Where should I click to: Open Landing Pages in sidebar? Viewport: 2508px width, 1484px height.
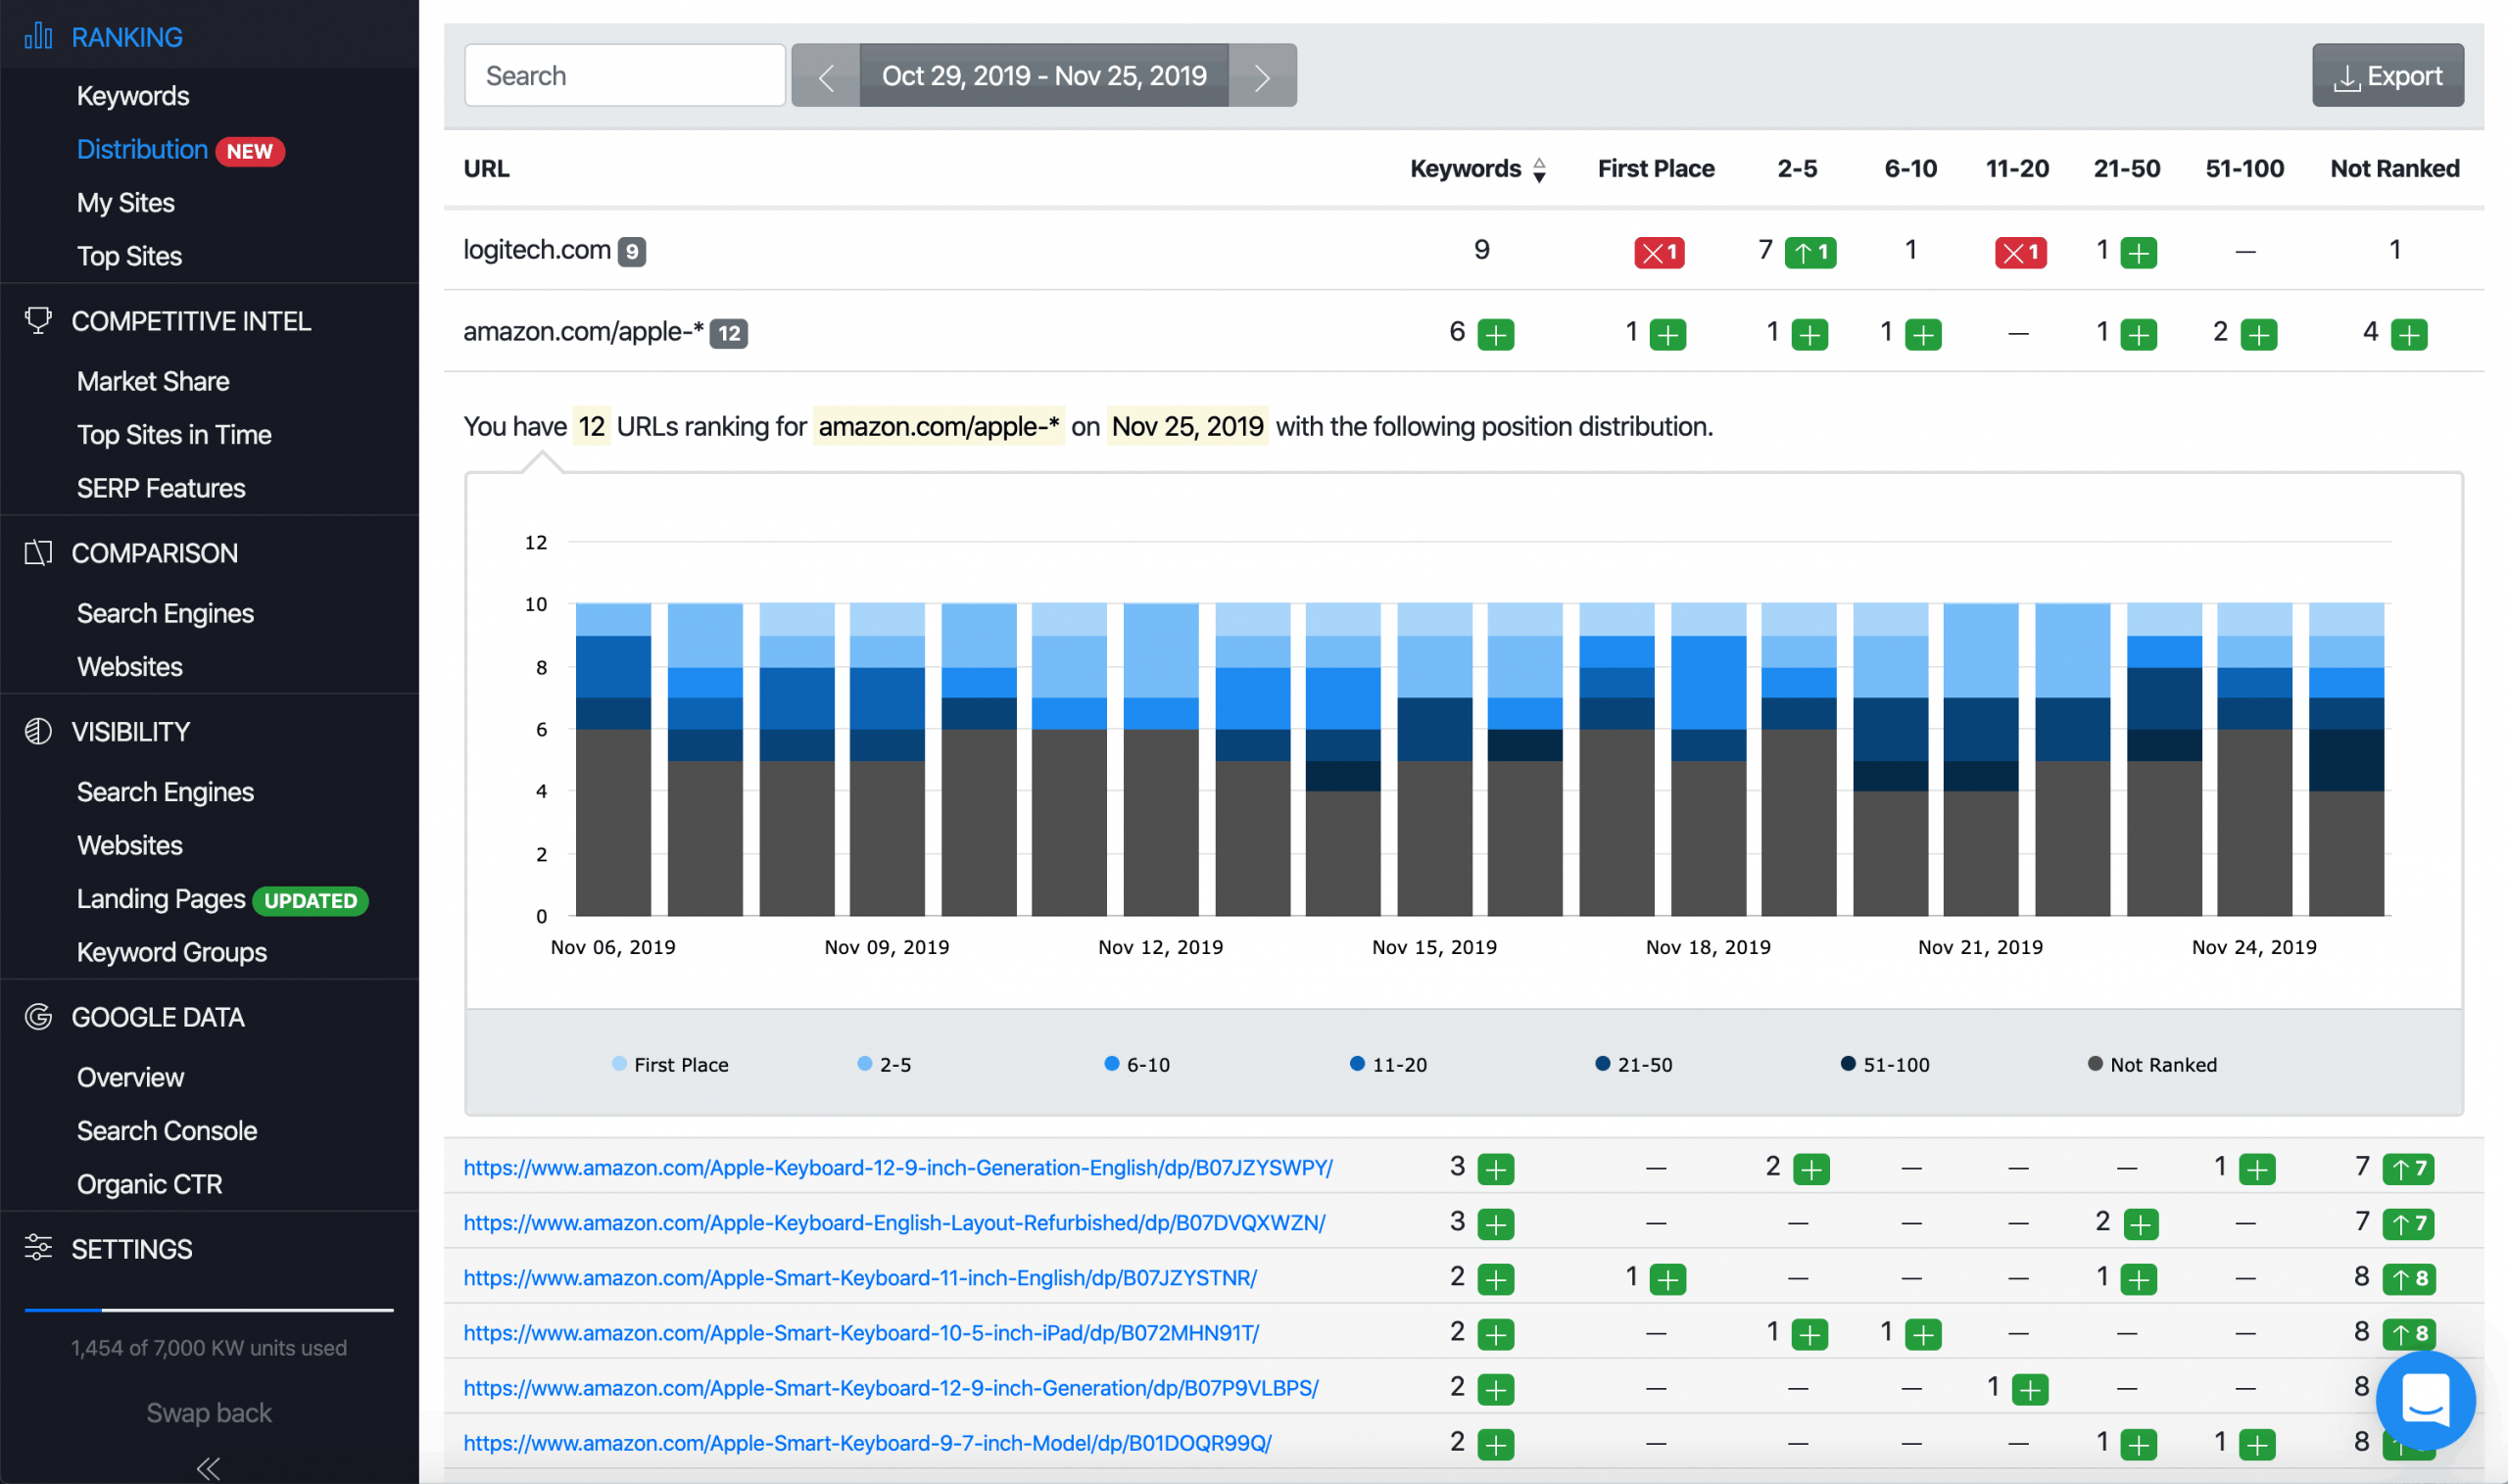[x=161, y=899]
